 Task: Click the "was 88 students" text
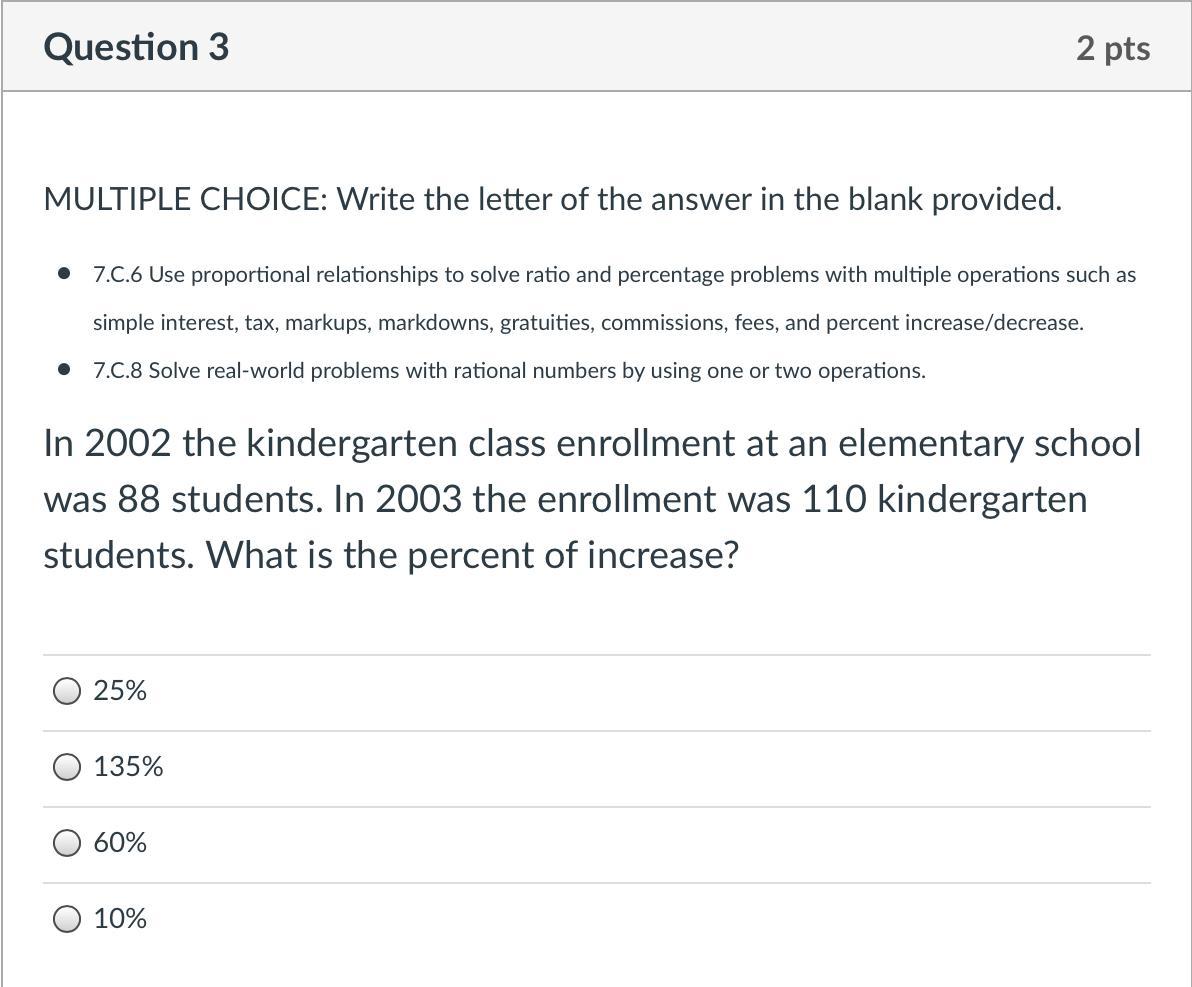pos(182,500)
